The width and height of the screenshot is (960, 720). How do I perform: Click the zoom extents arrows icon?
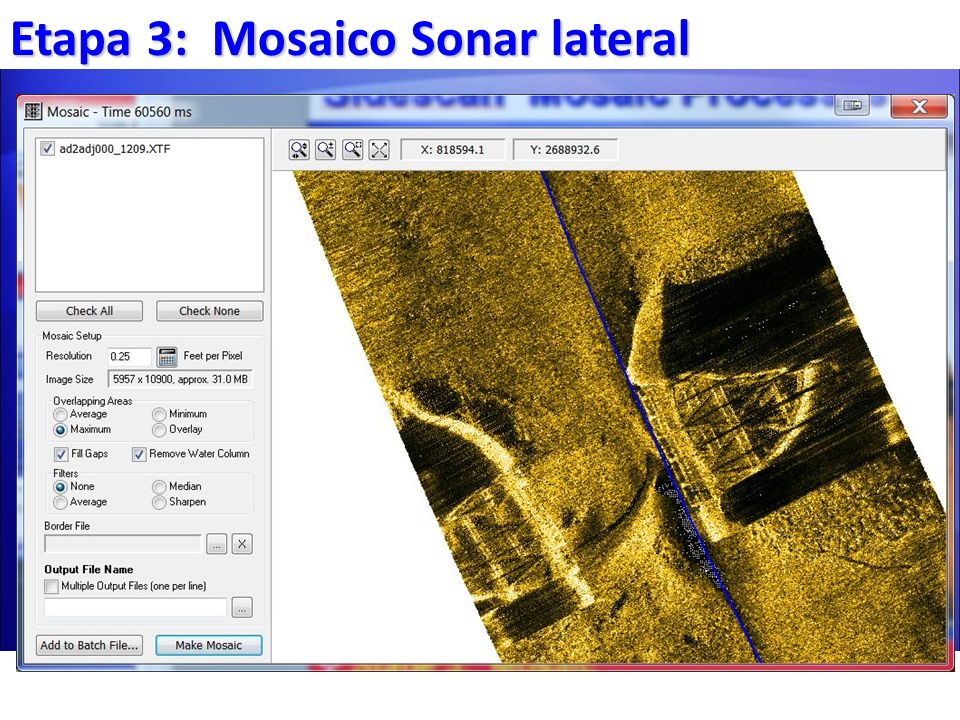pyautogui.click(x=380, y=149)
